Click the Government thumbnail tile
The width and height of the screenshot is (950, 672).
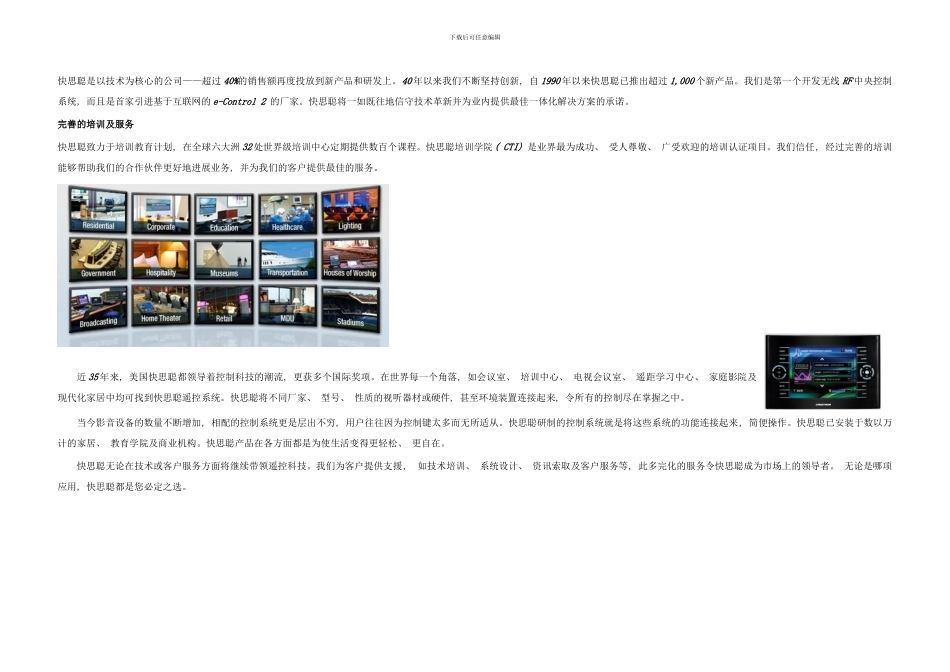98,259
